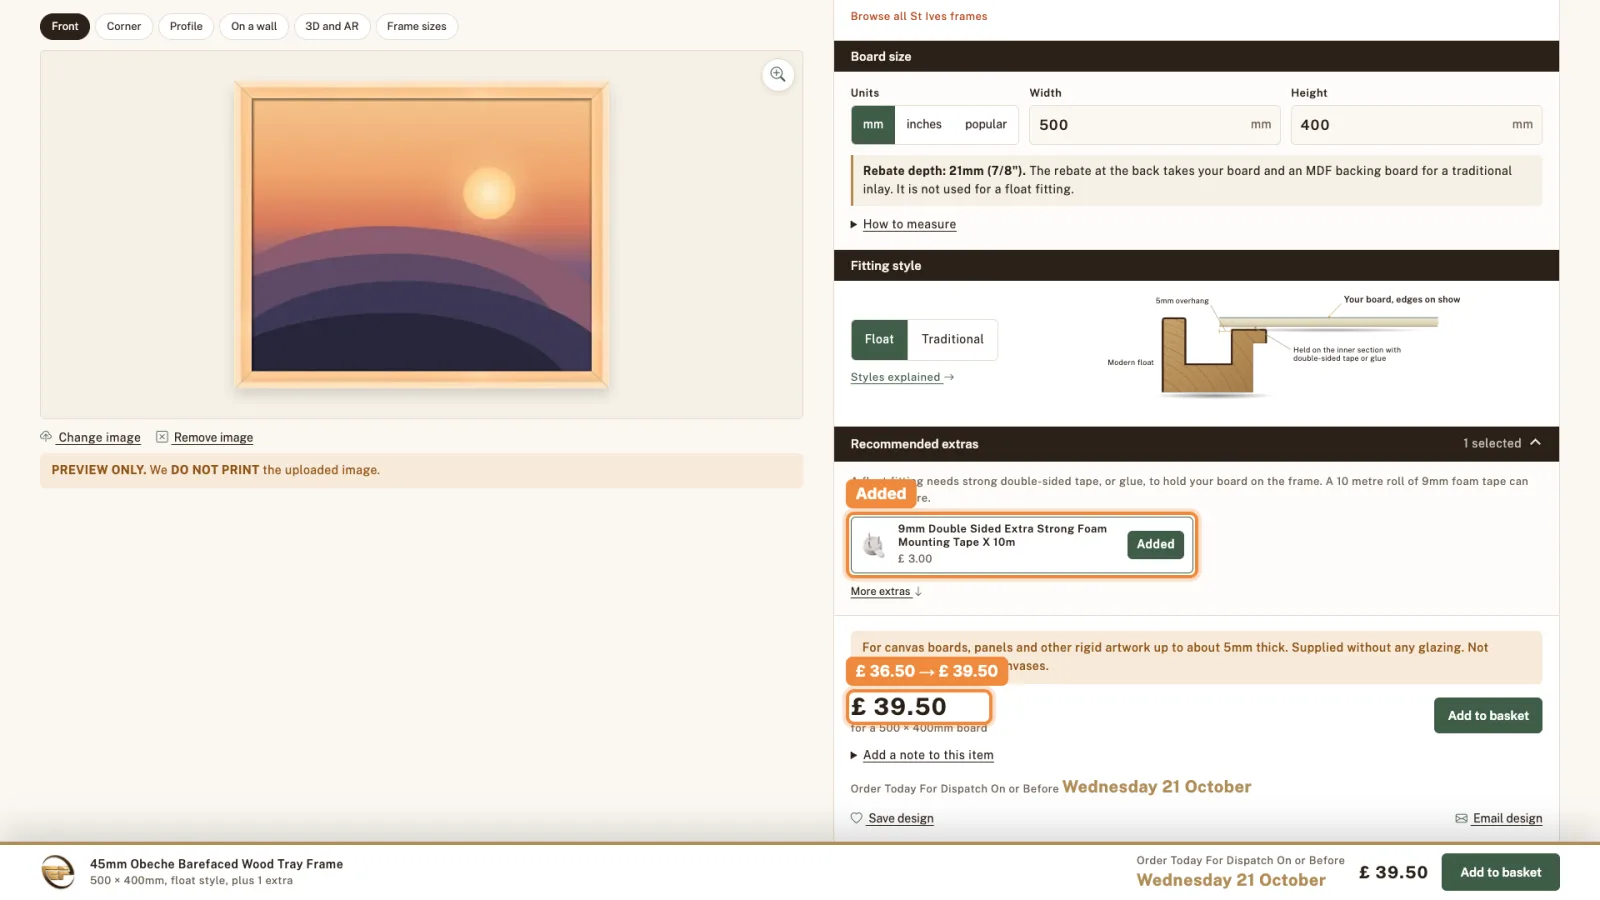Toggle the Added button for foam tape
1600x900 pixels.
pyautogui.click(x=1156, y=544)
